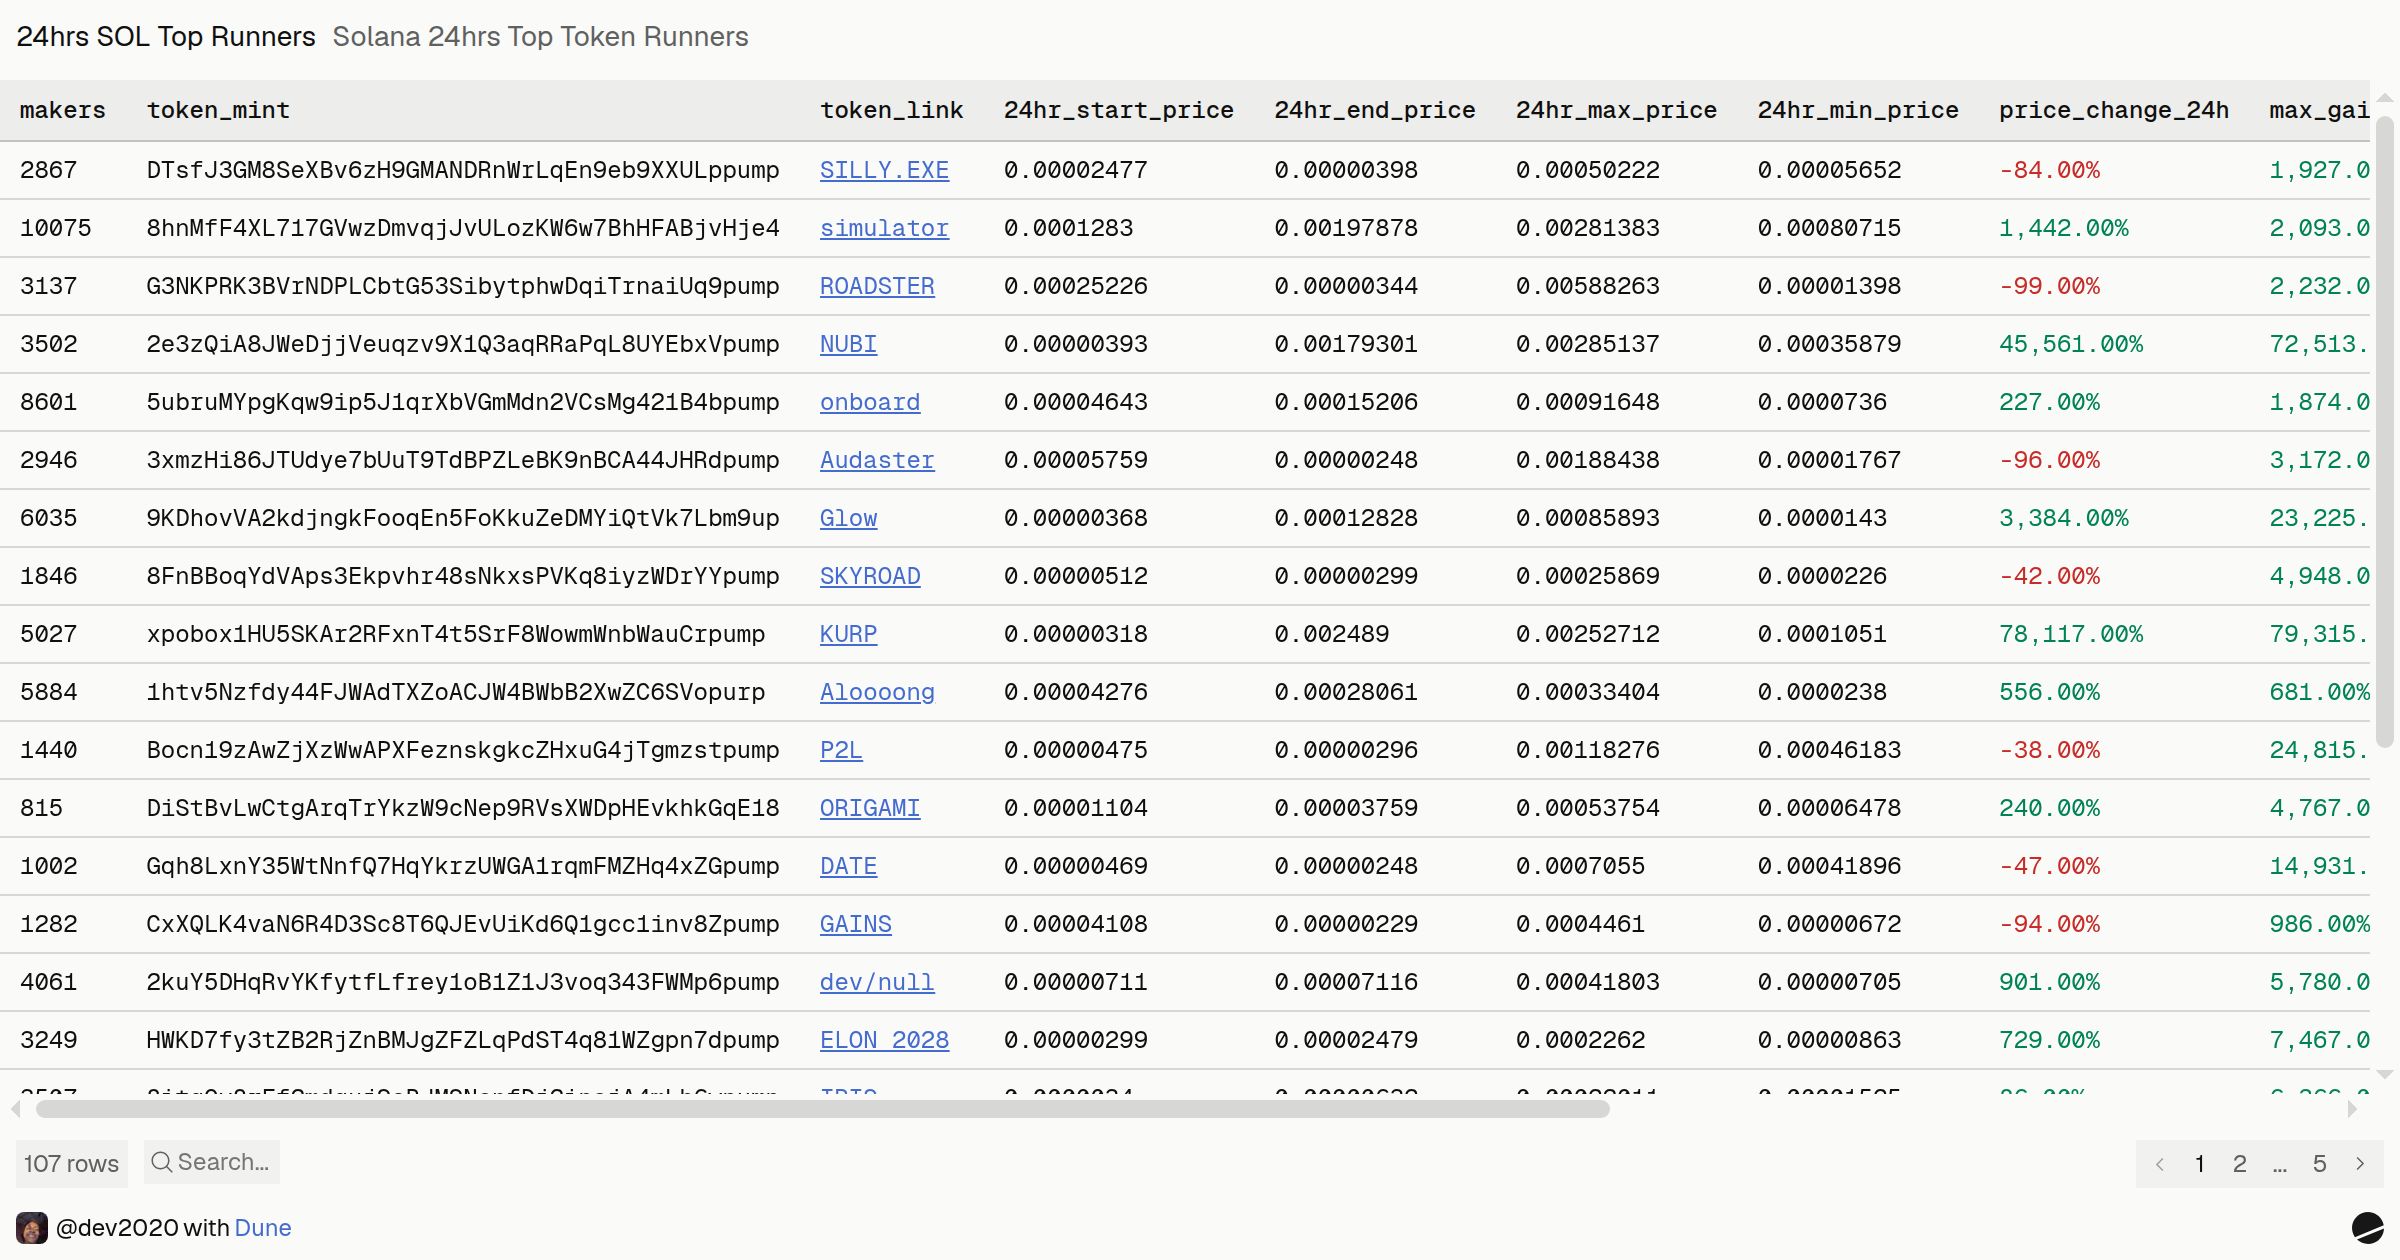This screenshot has height=1260, width=2400.
Task: Click the vertical scrollbar thumb
Action: point(2385,431)
